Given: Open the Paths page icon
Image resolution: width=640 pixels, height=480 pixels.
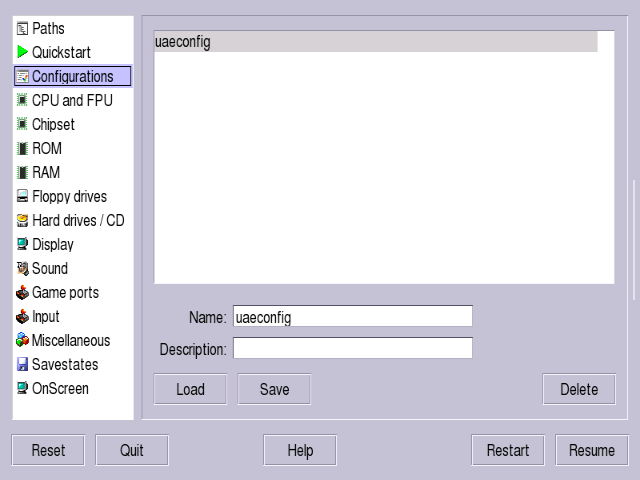Looking at the screenshot, I should click(x=22, y=29).
